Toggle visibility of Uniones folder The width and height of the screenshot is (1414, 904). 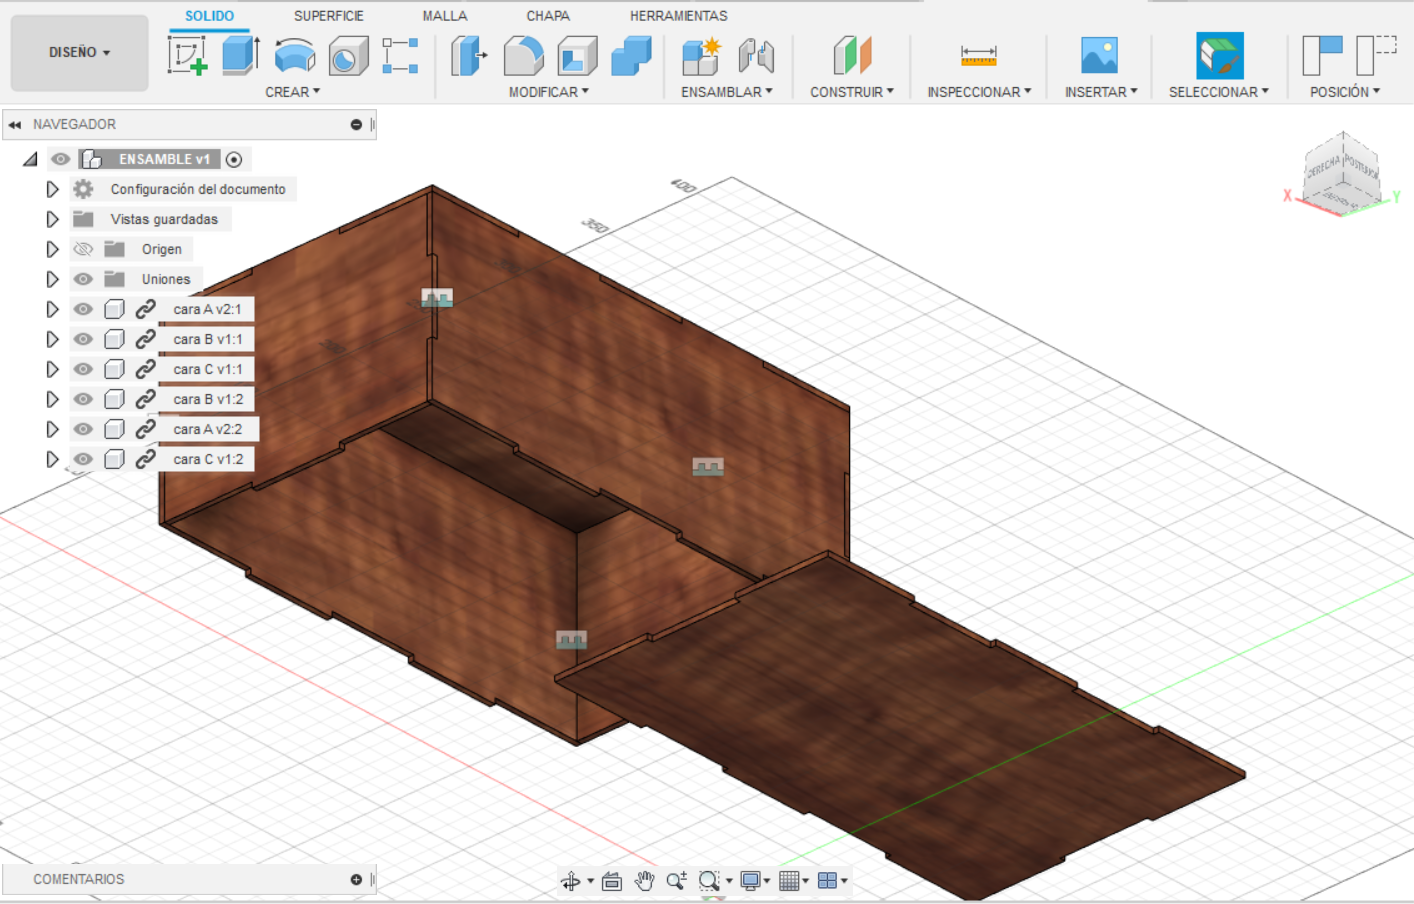(x=83, y=279)
